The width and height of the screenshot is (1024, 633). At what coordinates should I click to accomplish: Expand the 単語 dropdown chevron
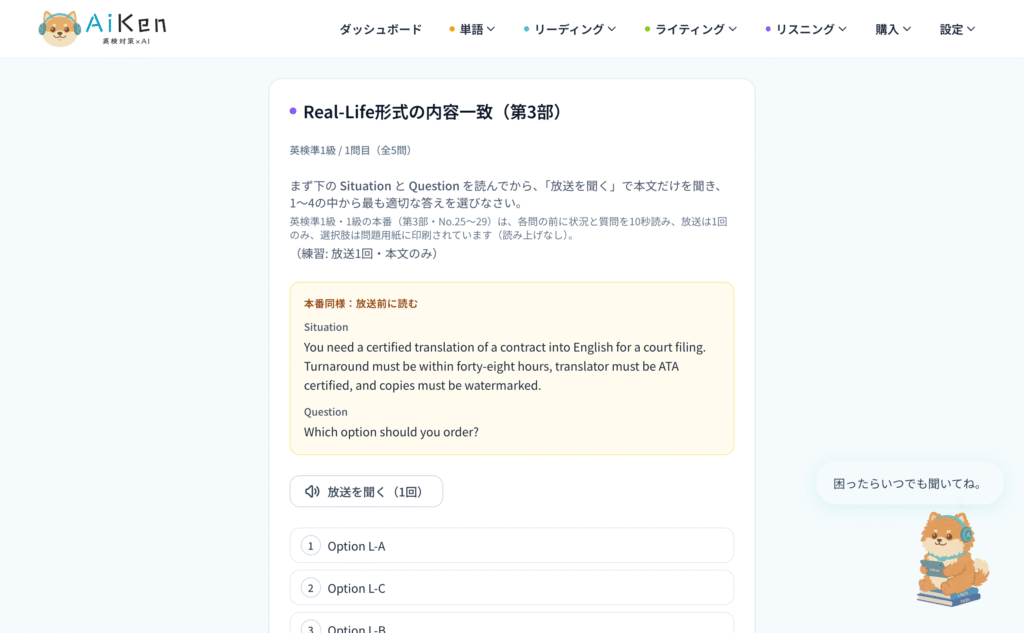[x=491, y=29]
